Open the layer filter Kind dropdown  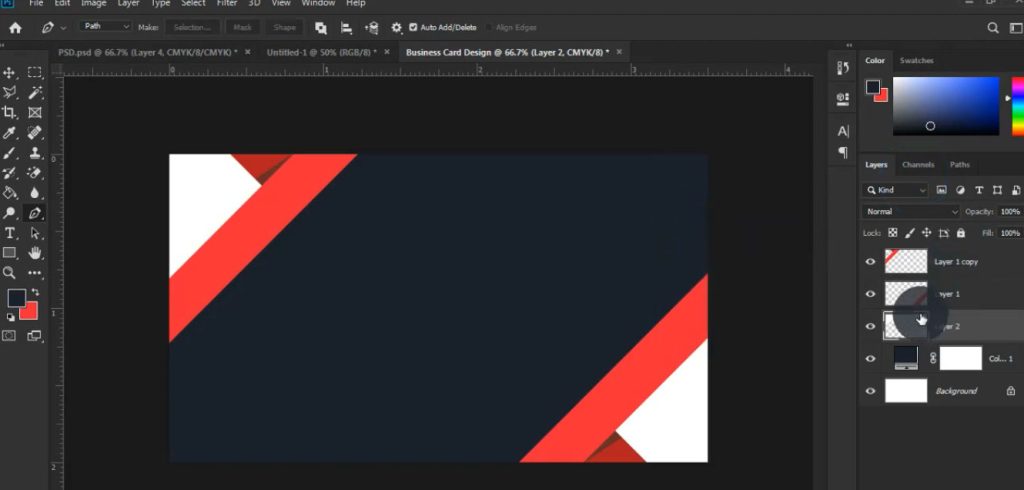pos(895,190)
